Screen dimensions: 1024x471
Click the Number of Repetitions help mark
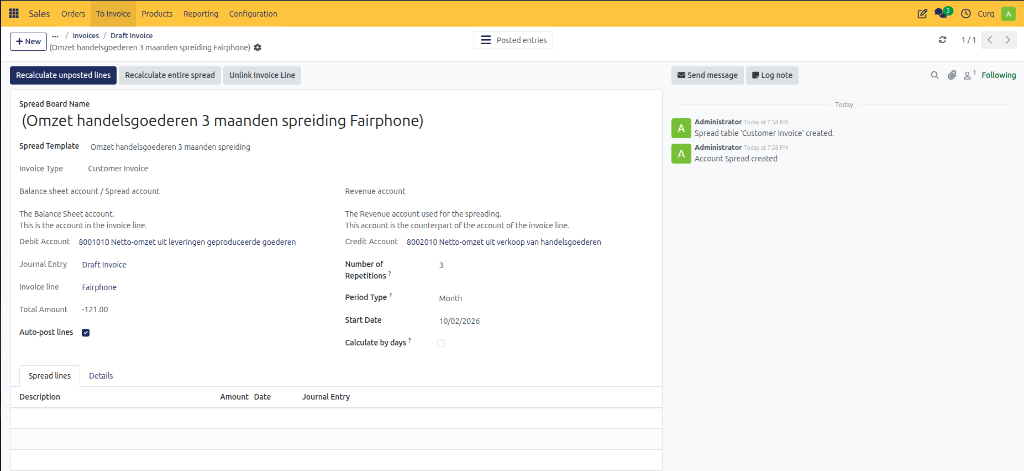click(x=390, y=273)
